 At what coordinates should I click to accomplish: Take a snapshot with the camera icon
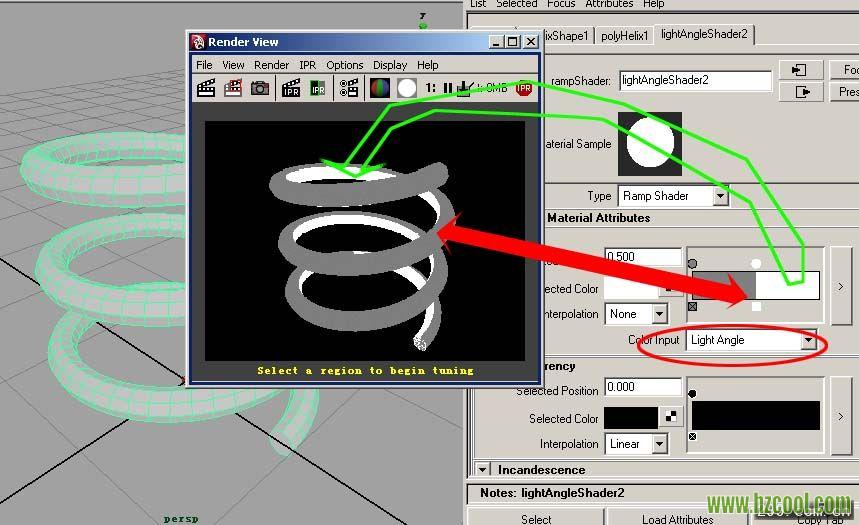point(260,88)
